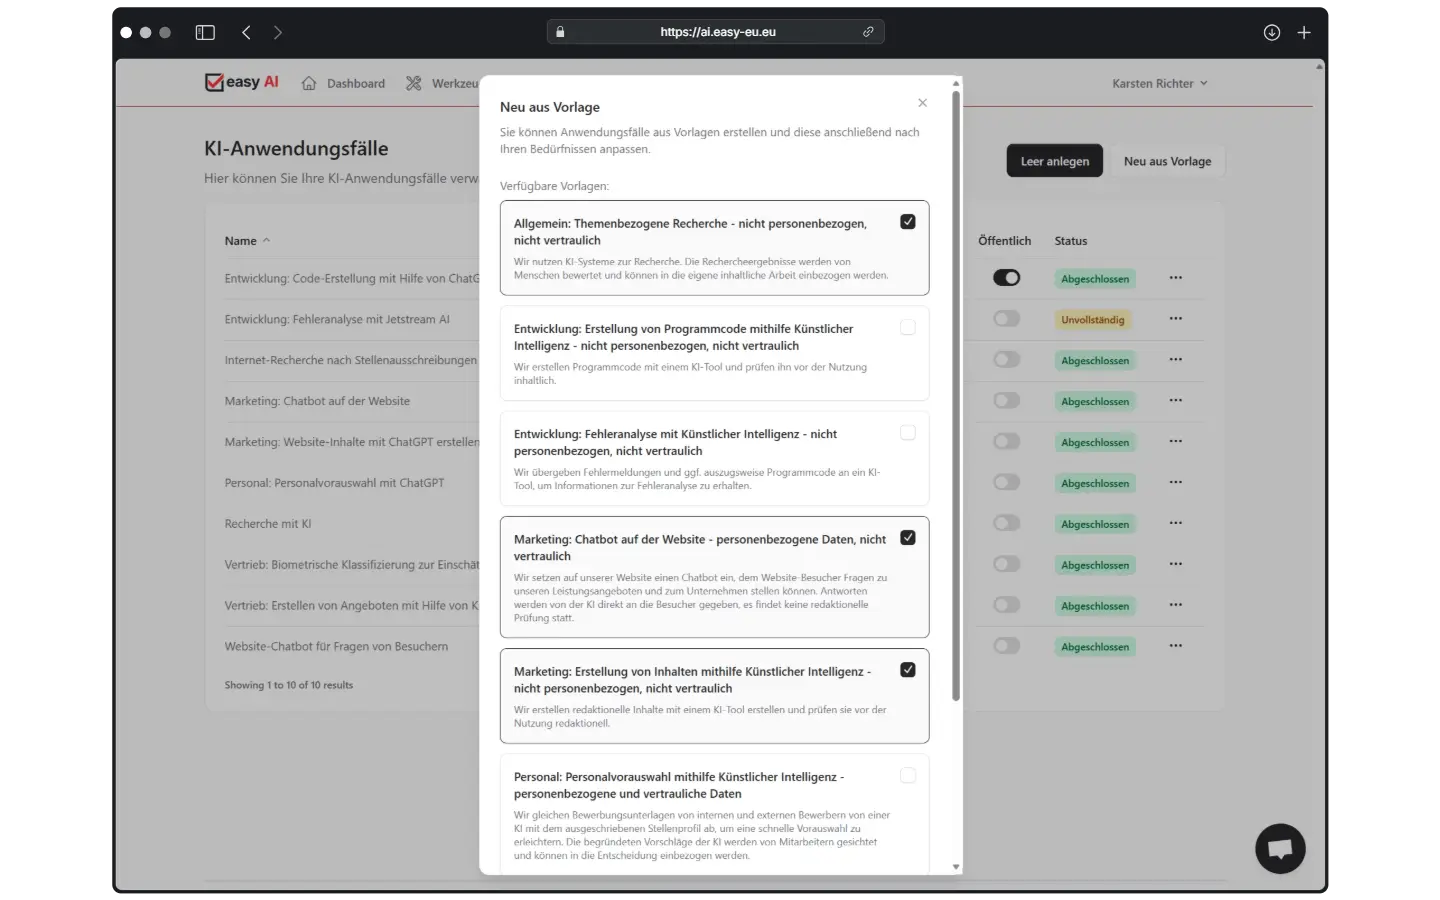Click the browser downloads icon
The width and height of the screenshot is (1440, 900).
point(1272,32)
